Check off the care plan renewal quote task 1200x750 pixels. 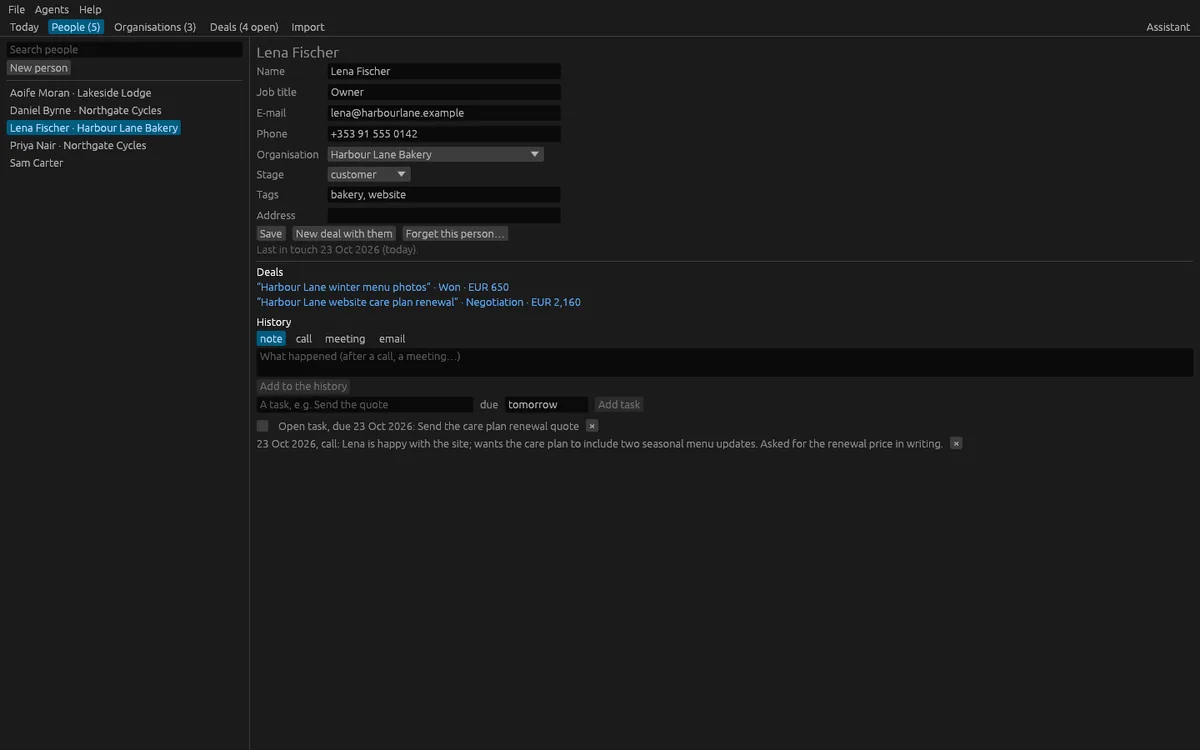tap(263, 426)
